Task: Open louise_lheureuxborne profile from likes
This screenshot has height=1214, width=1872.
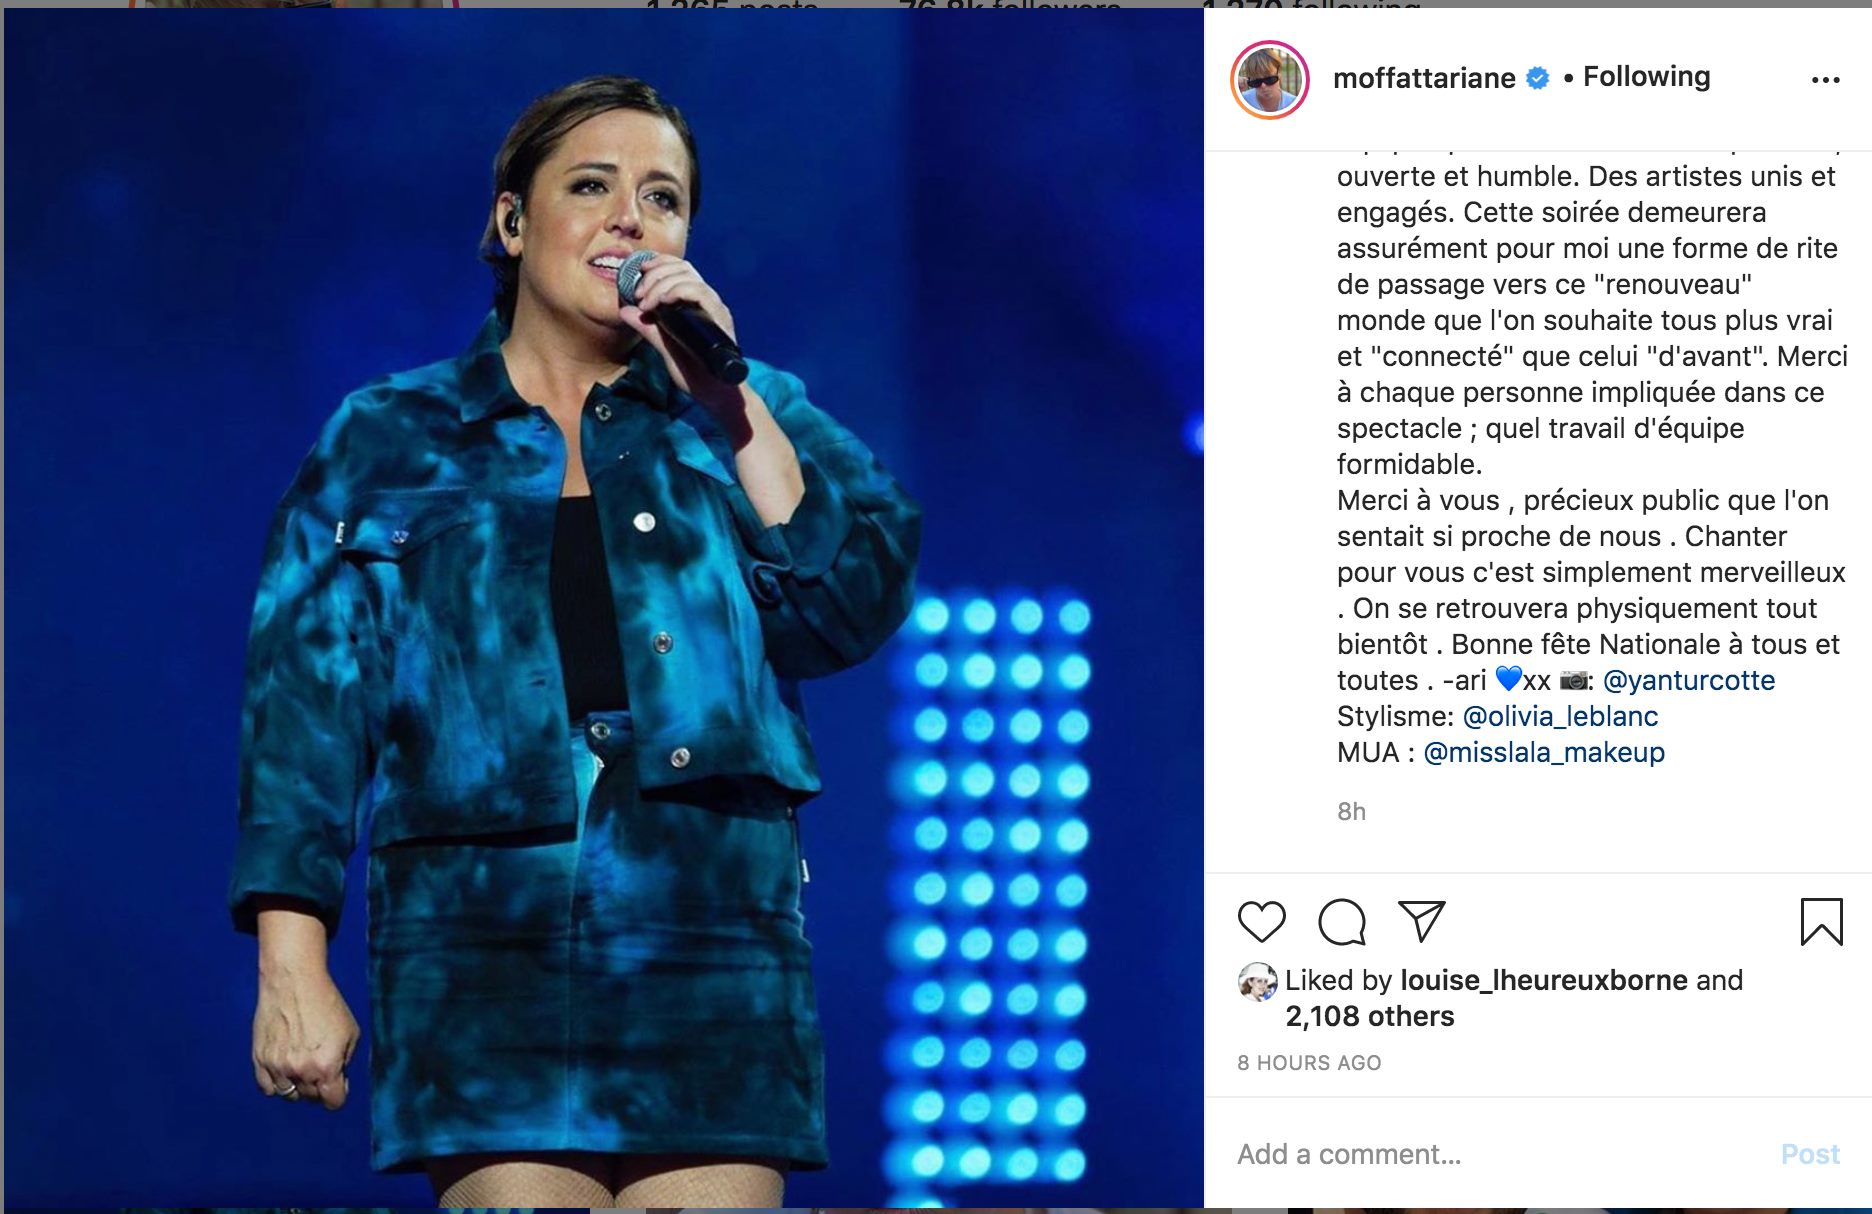Action: tap(1544, 980)
